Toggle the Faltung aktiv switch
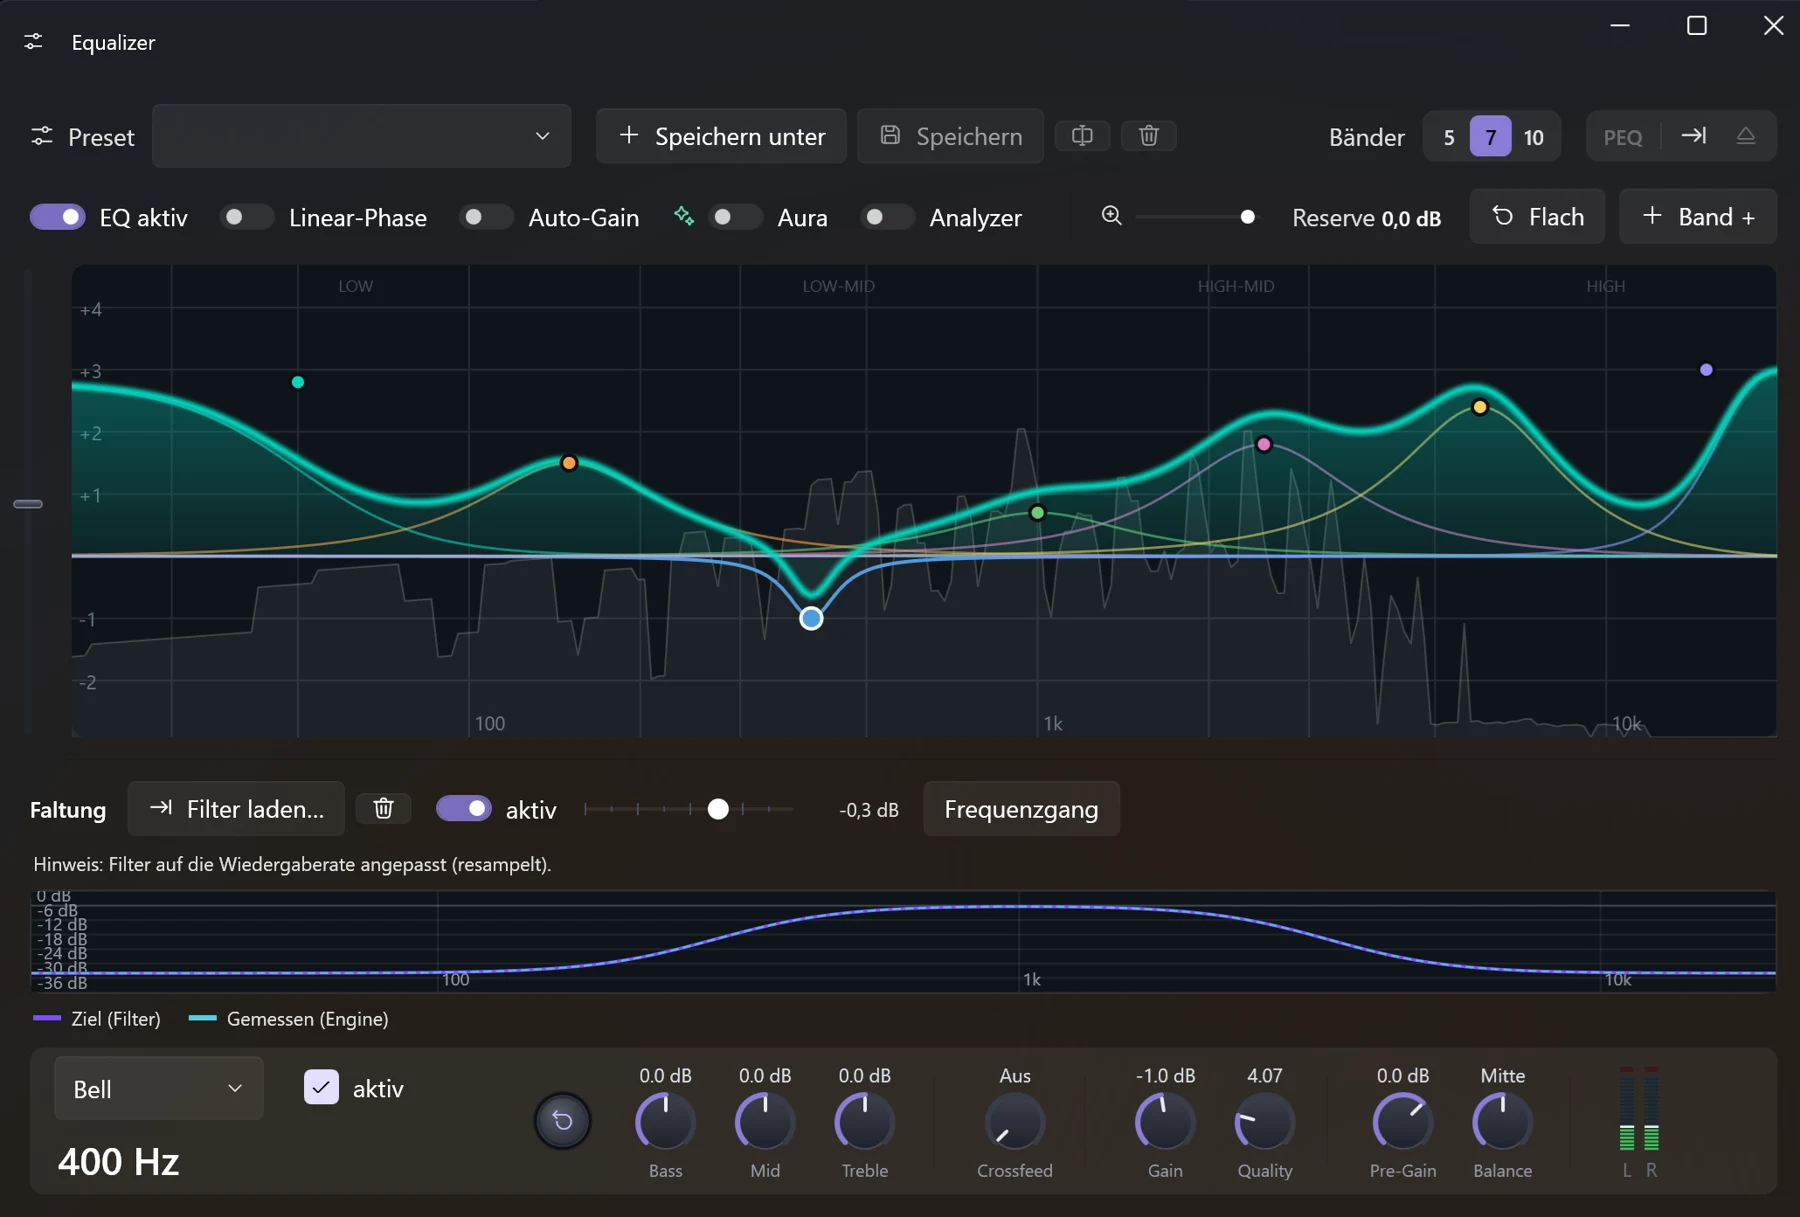Screen dimensions: 1800x1217 point(464,808)
